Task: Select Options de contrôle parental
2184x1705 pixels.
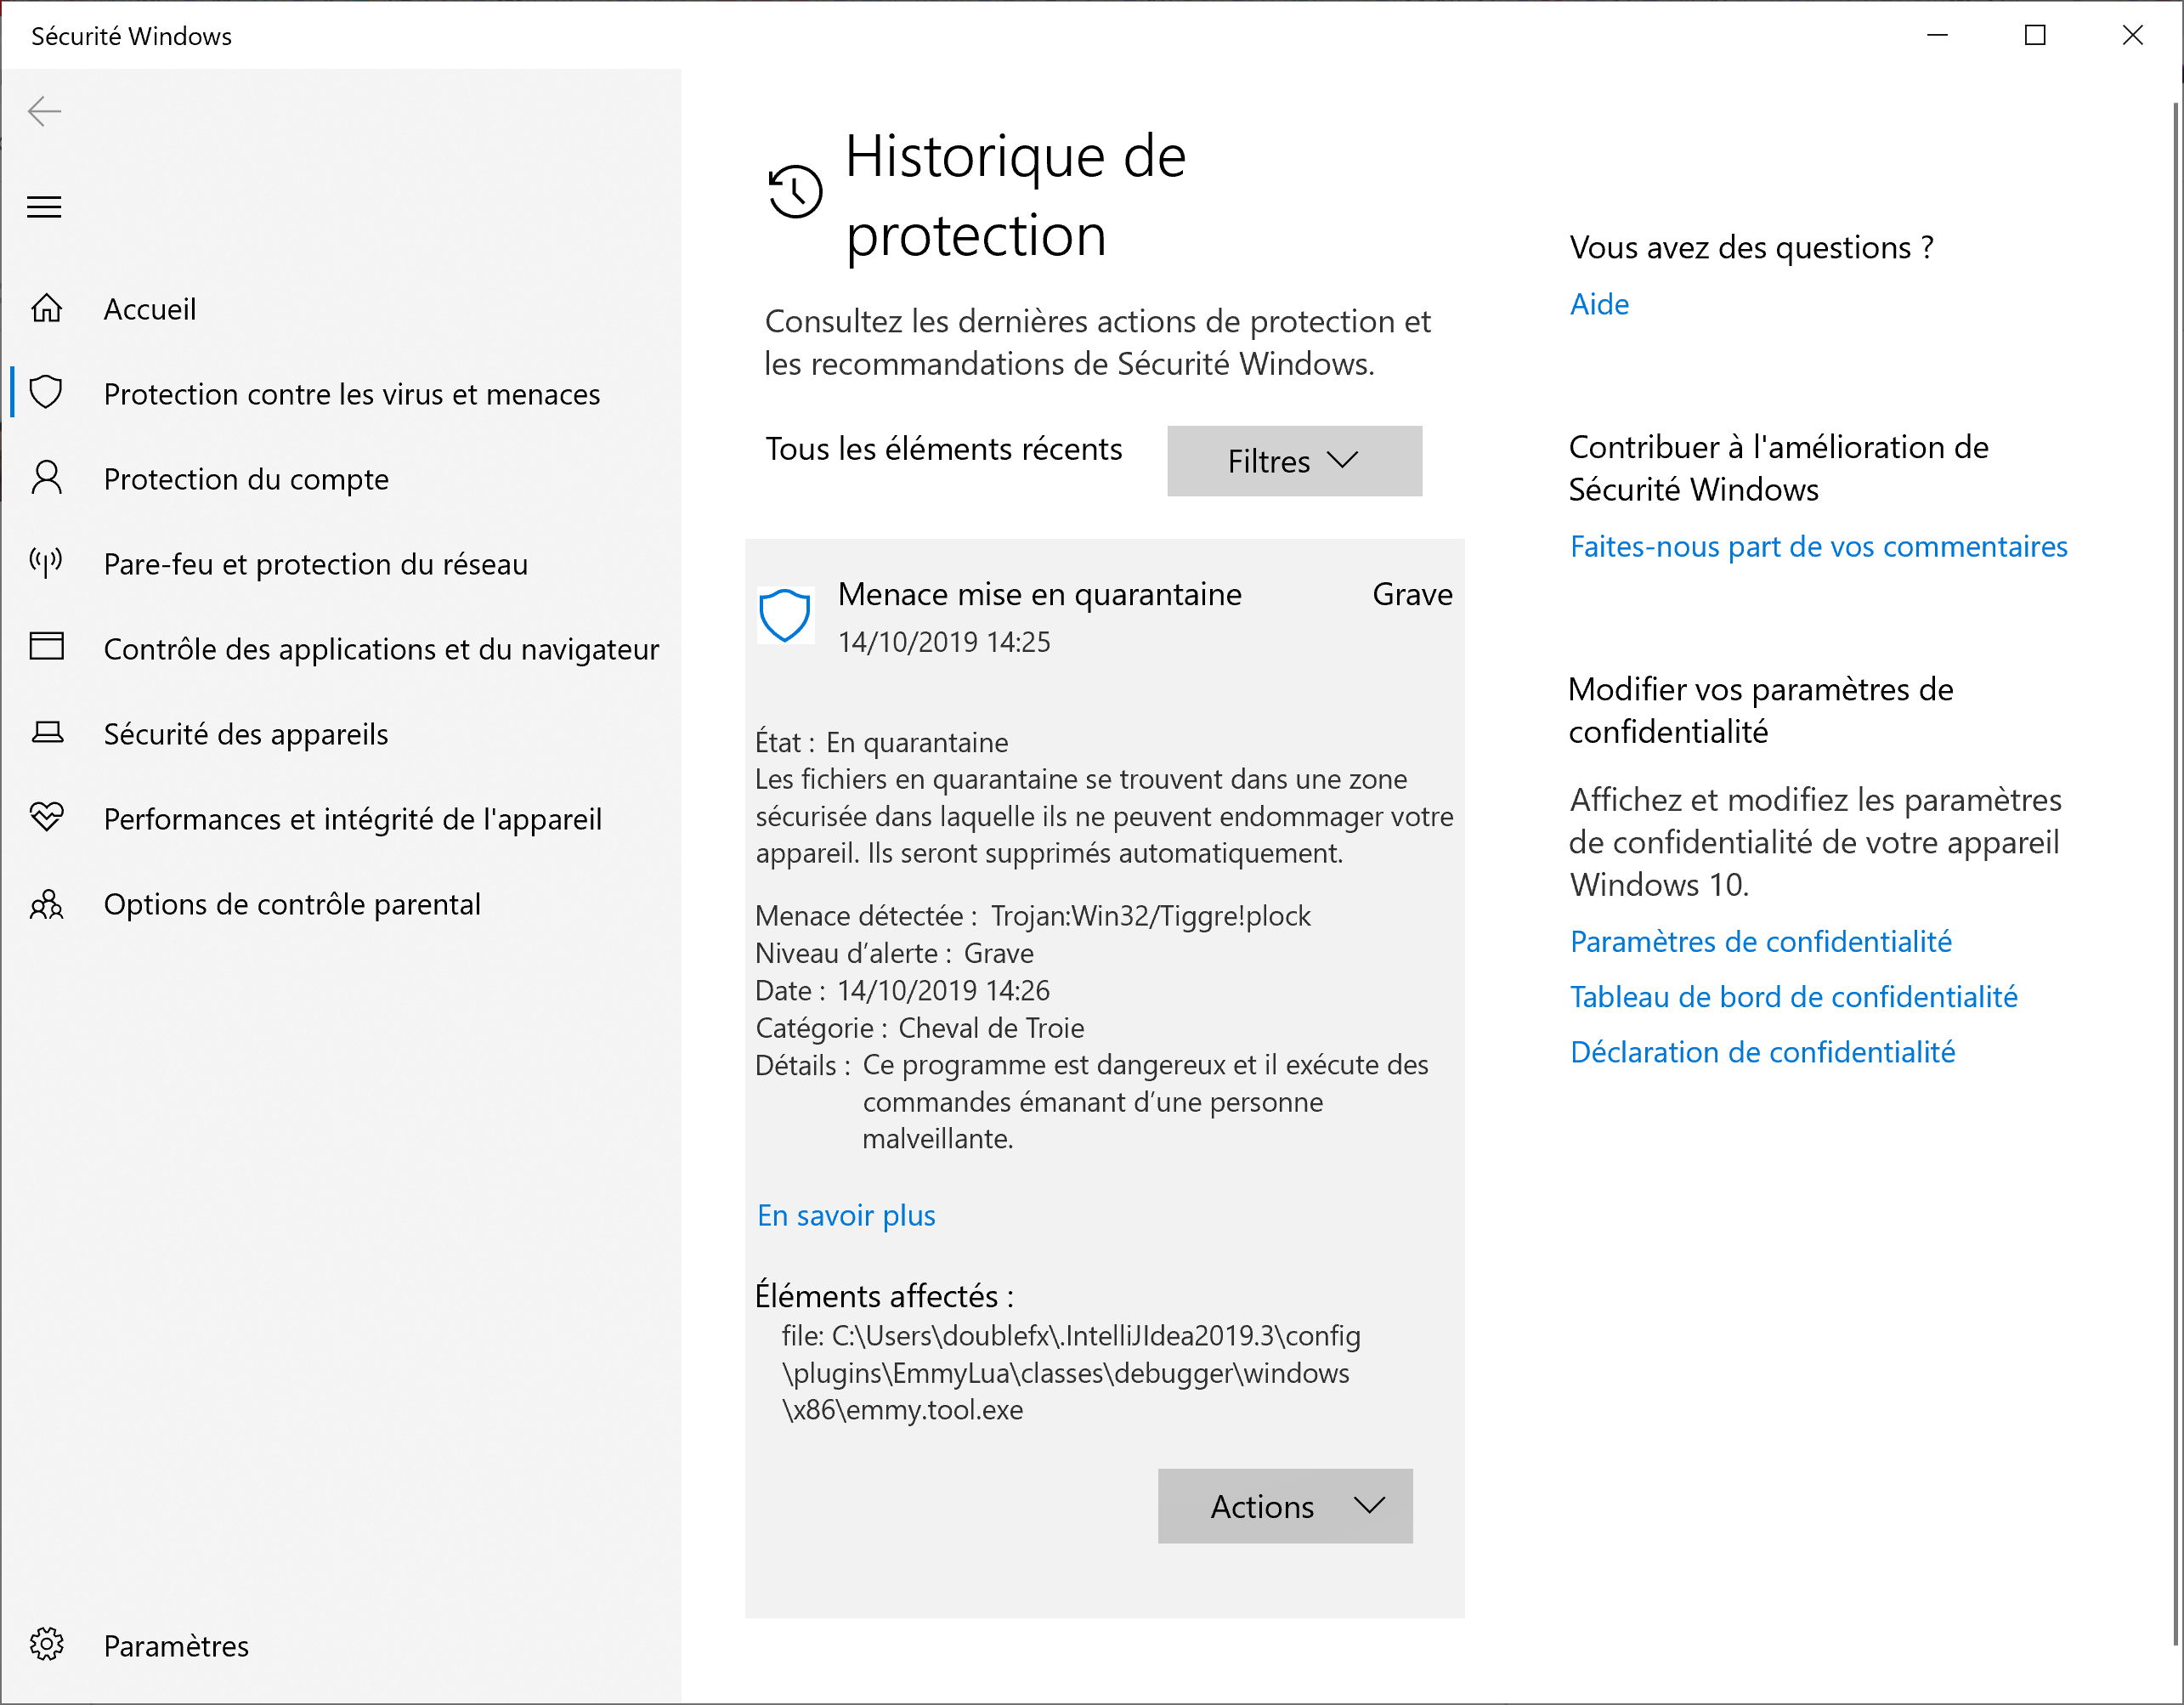Action: [292, 904]
